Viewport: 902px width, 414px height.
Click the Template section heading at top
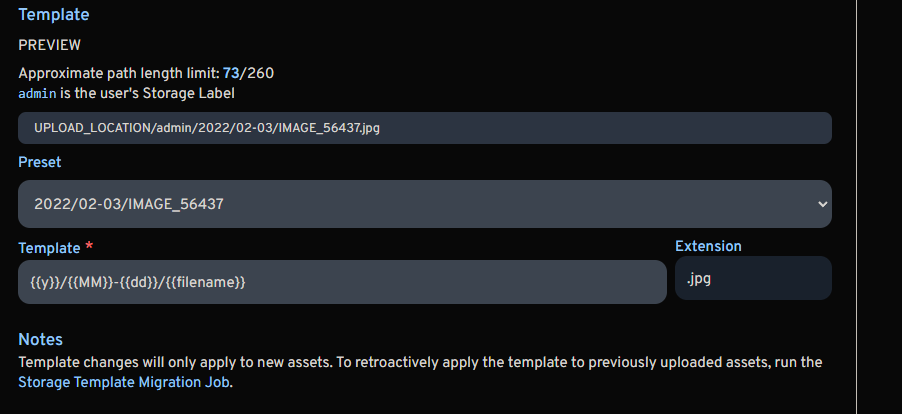pos(53,15)
